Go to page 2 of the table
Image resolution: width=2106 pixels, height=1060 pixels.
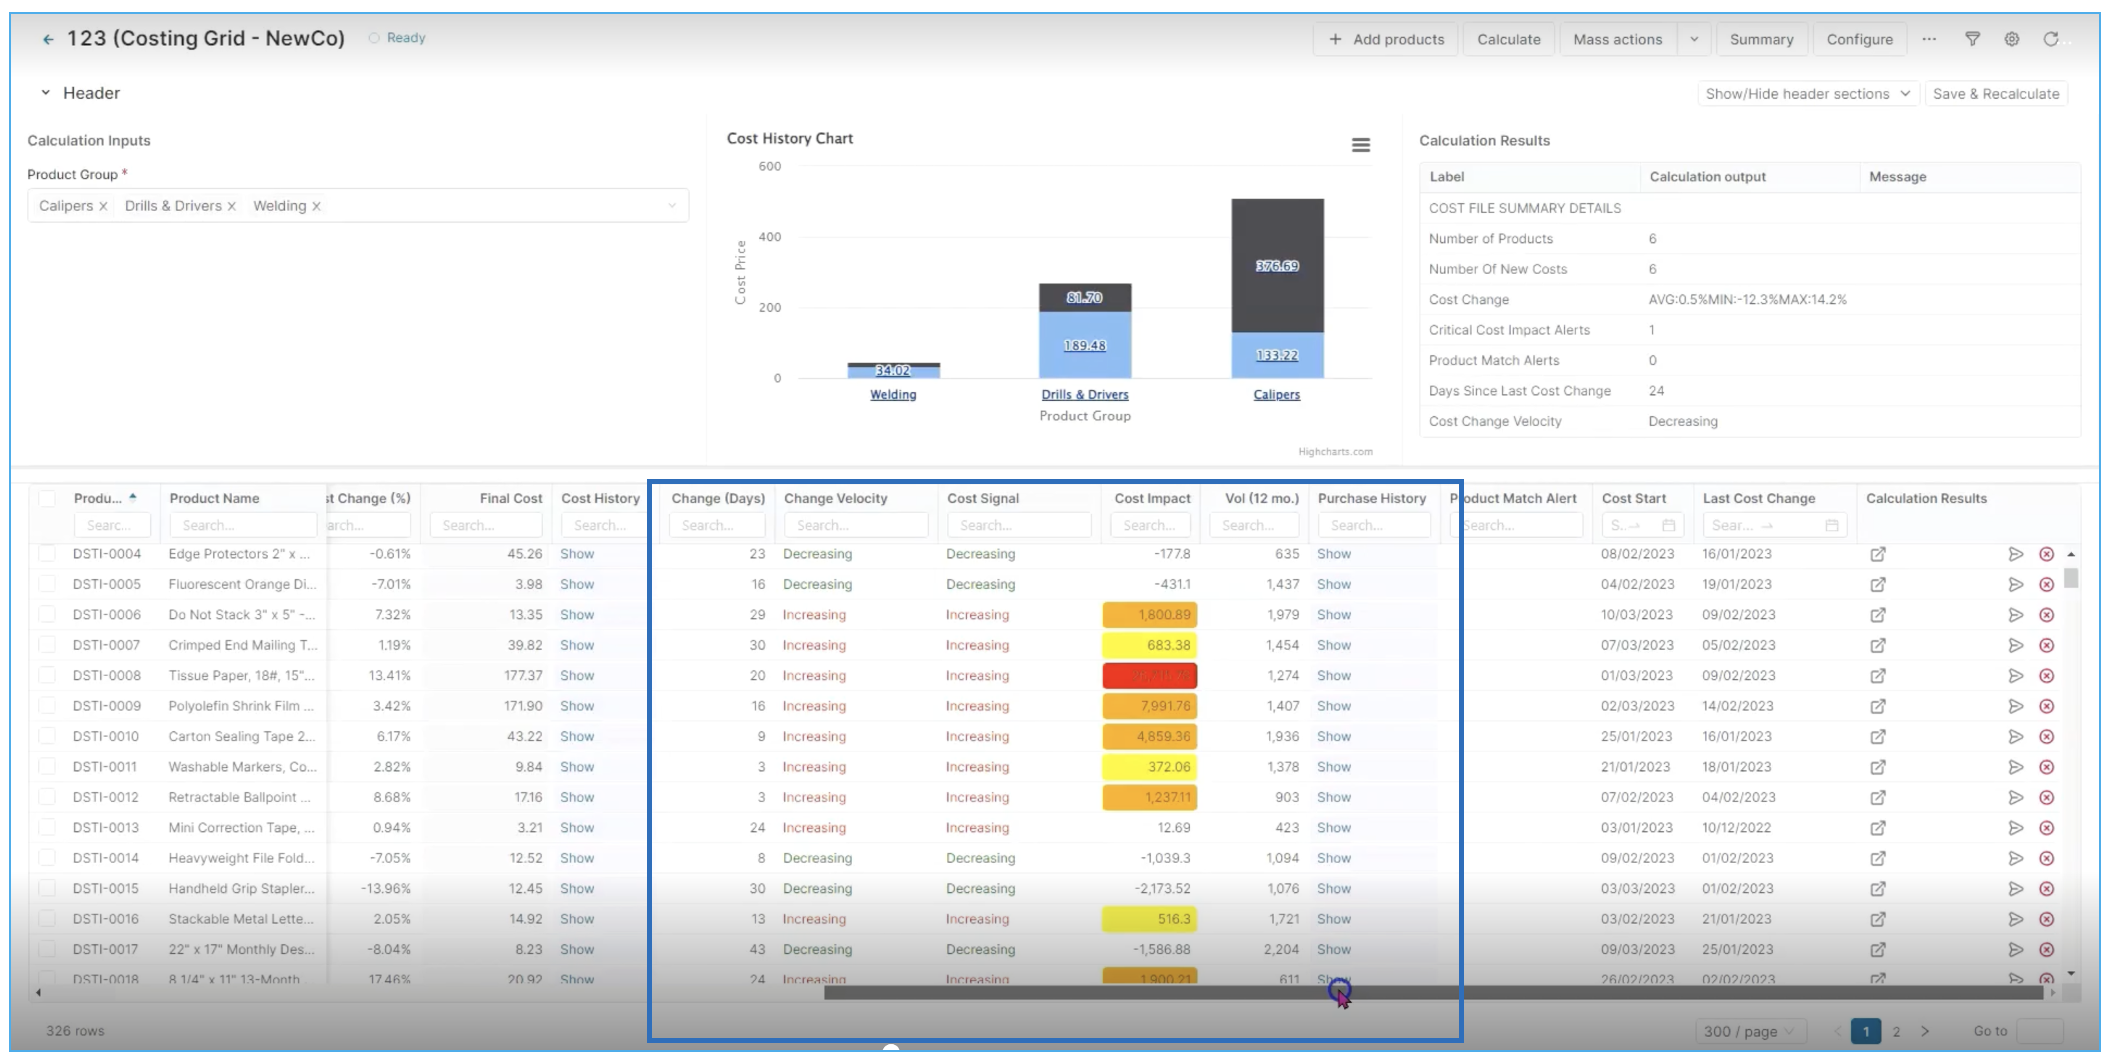click(x=1896, y=1031)
